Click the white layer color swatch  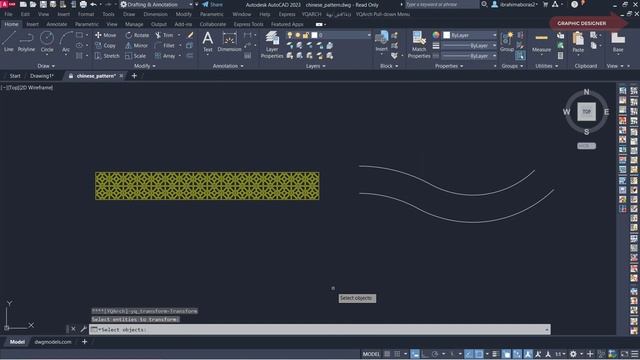(315, 35)
